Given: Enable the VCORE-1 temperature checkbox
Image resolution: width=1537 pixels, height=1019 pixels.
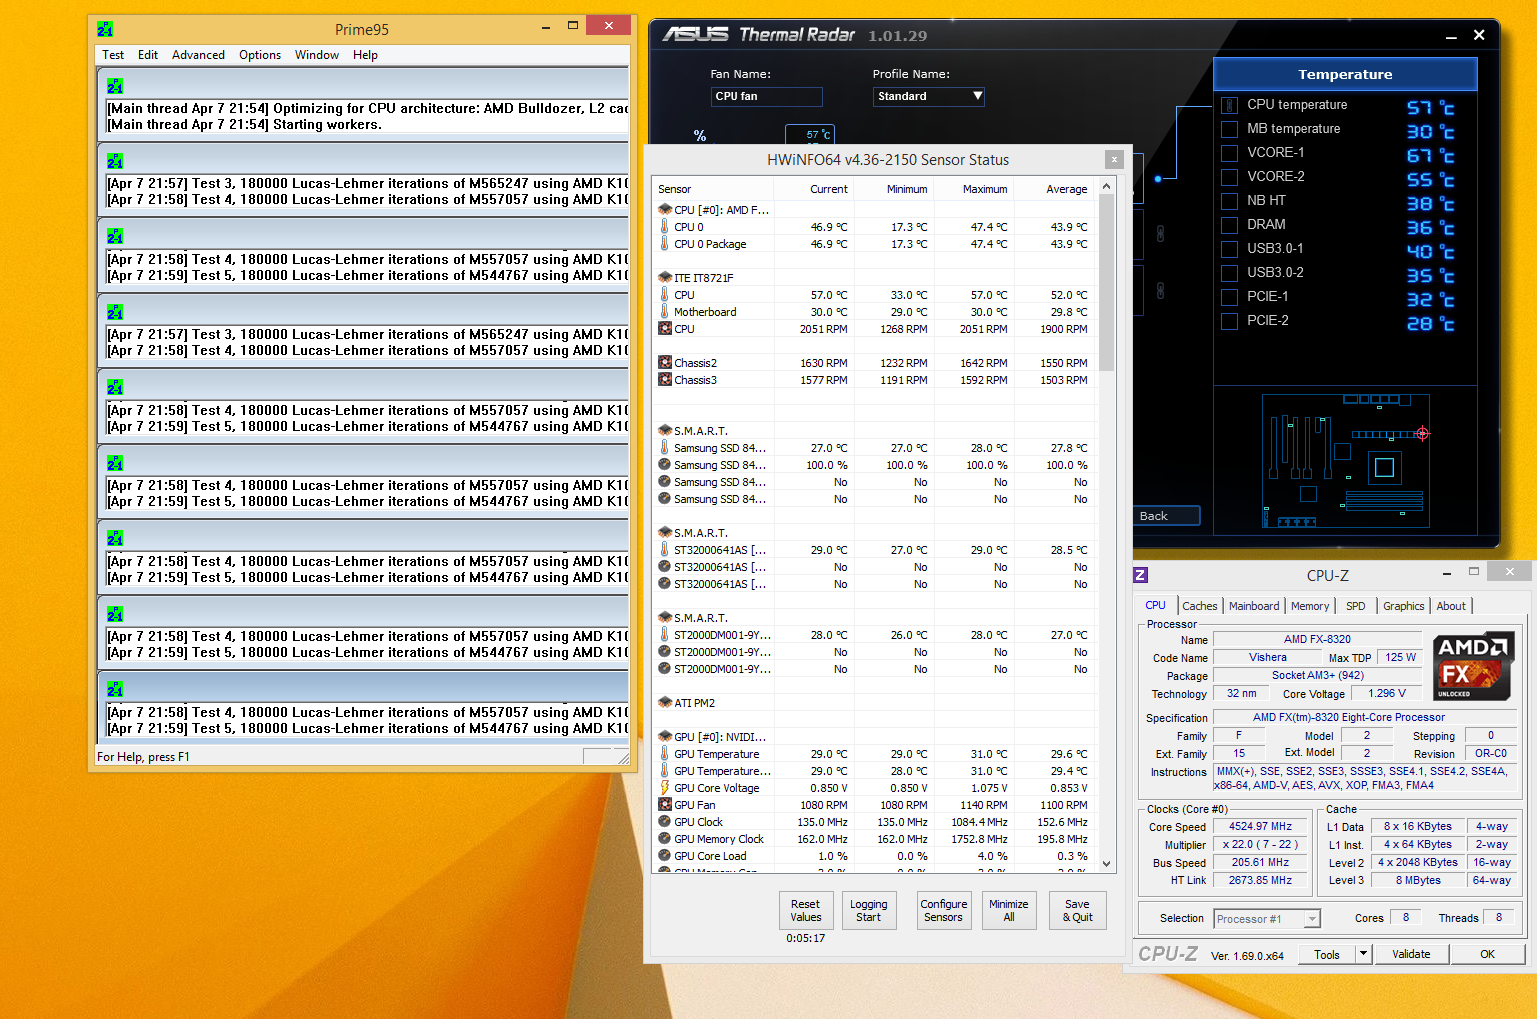Looking at the screenshot, I should pos(1230,153).
